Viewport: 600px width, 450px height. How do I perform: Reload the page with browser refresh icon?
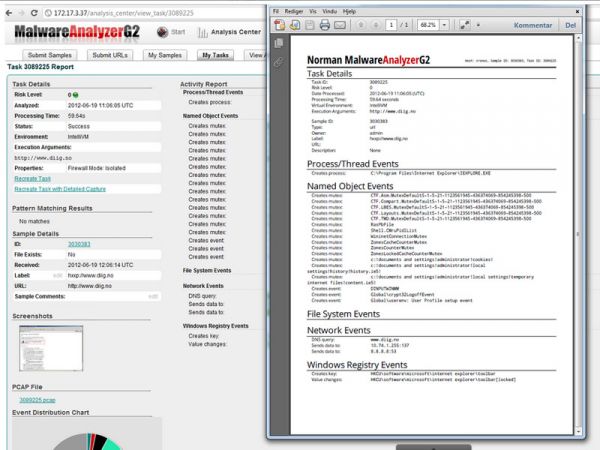(x=34, y=13)
